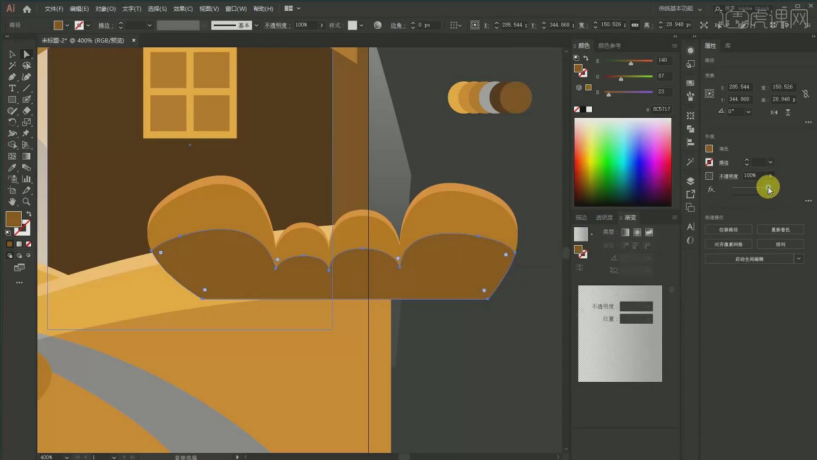This screenshot has height=460, width=818.
Task: Click the 位移路径 quick action button
Action: click(729, 229)
